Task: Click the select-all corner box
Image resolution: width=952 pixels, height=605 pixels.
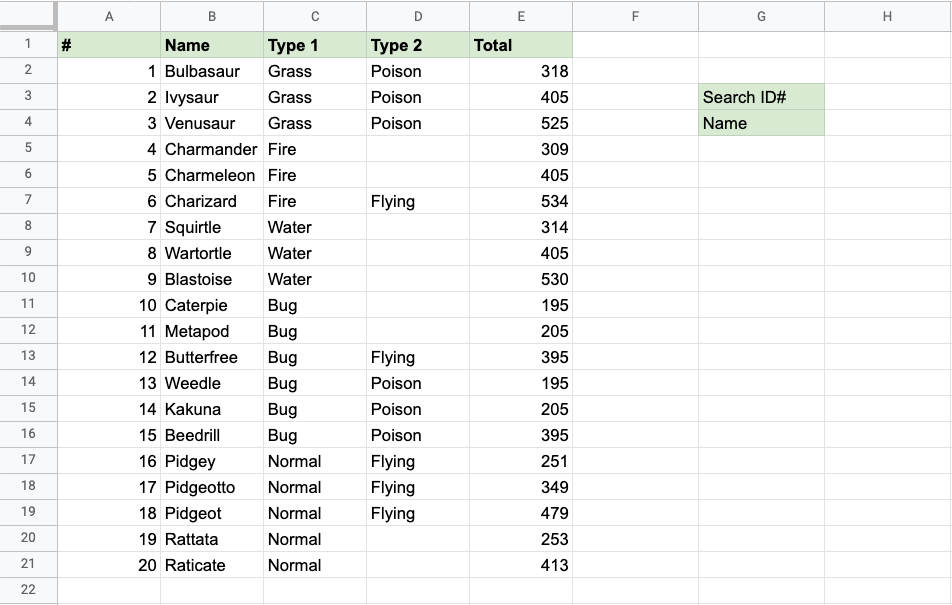Action: 28,16
